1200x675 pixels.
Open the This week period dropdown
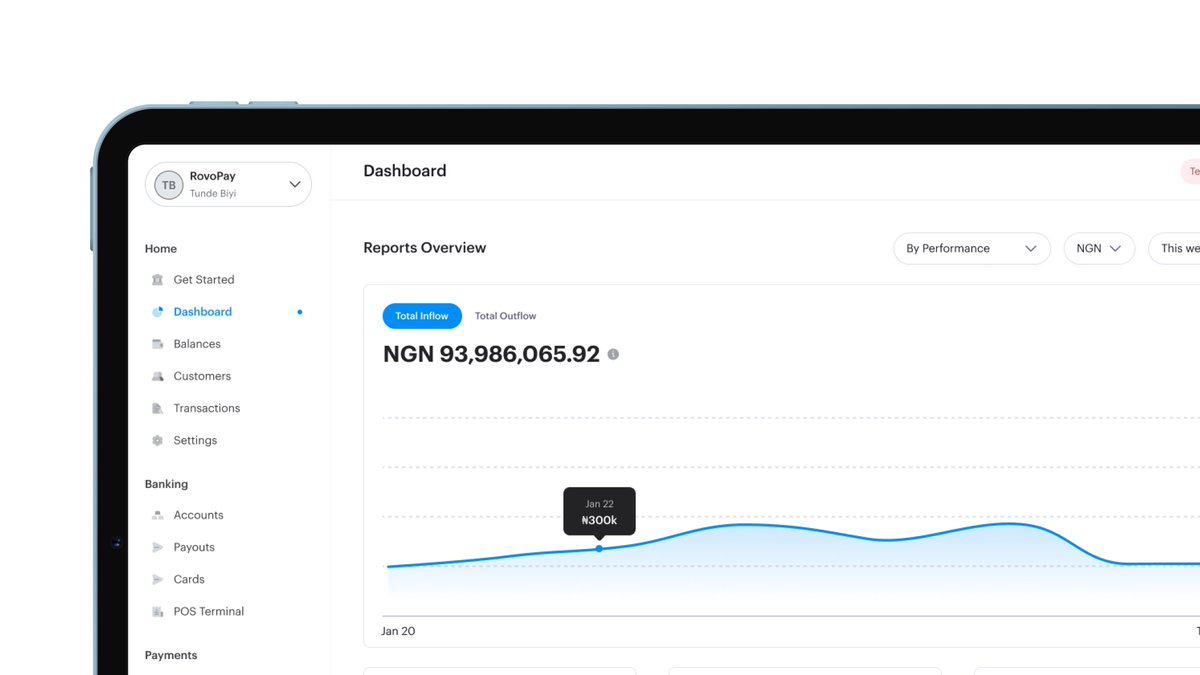pyautogui.click(x=1175, y=248)
